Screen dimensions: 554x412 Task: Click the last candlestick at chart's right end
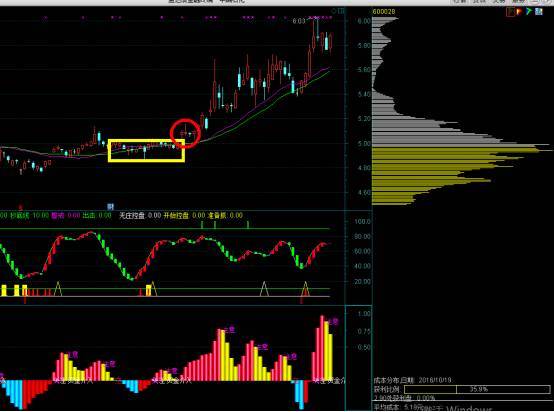(331, 42)
